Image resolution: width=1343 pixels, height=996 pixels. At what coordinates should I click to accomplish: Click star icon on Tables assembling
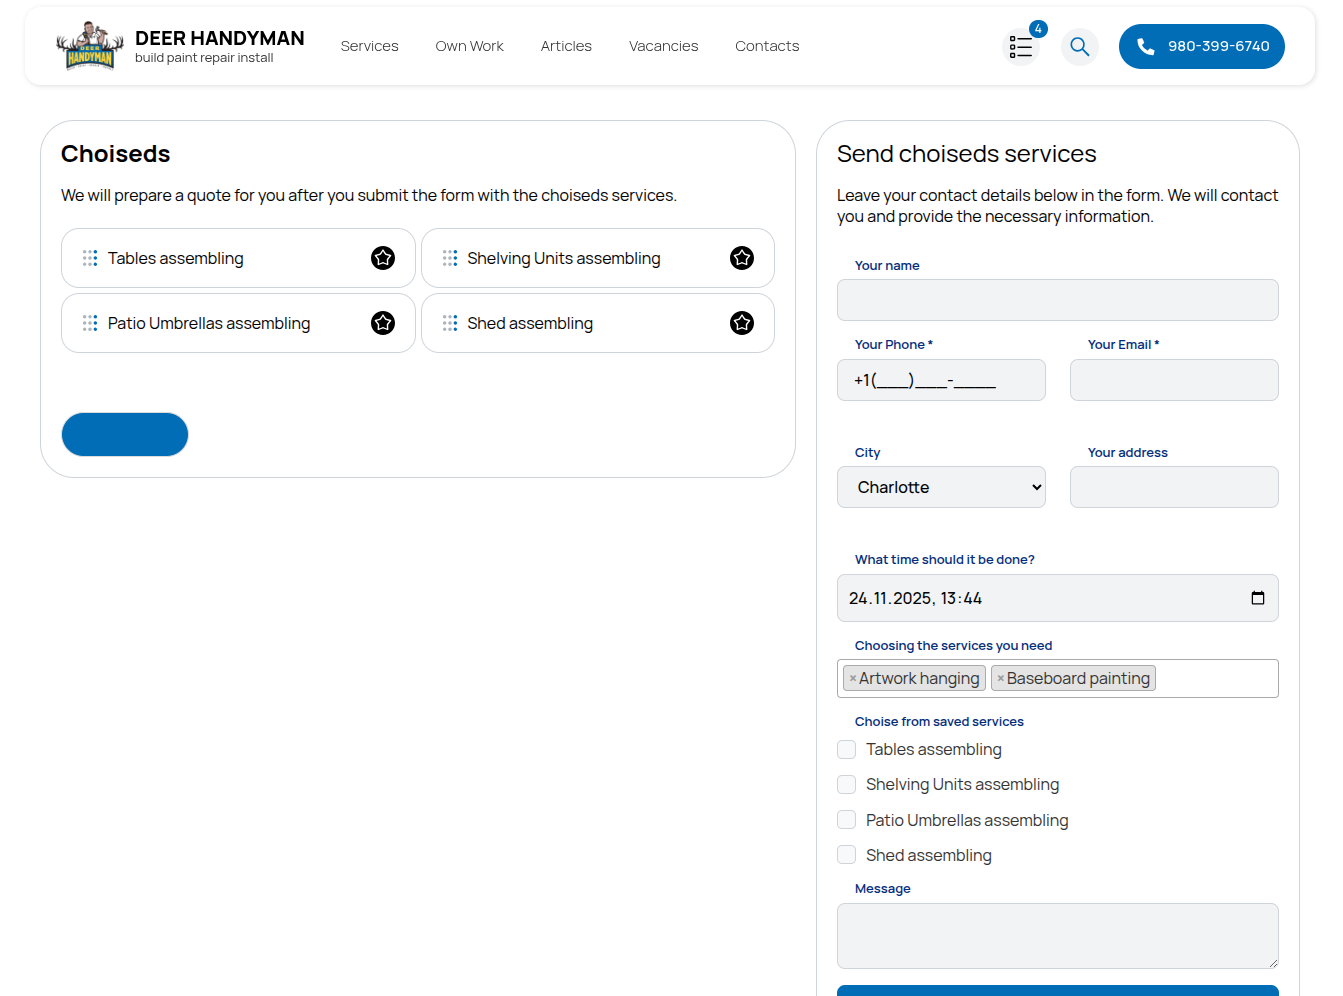383,258
